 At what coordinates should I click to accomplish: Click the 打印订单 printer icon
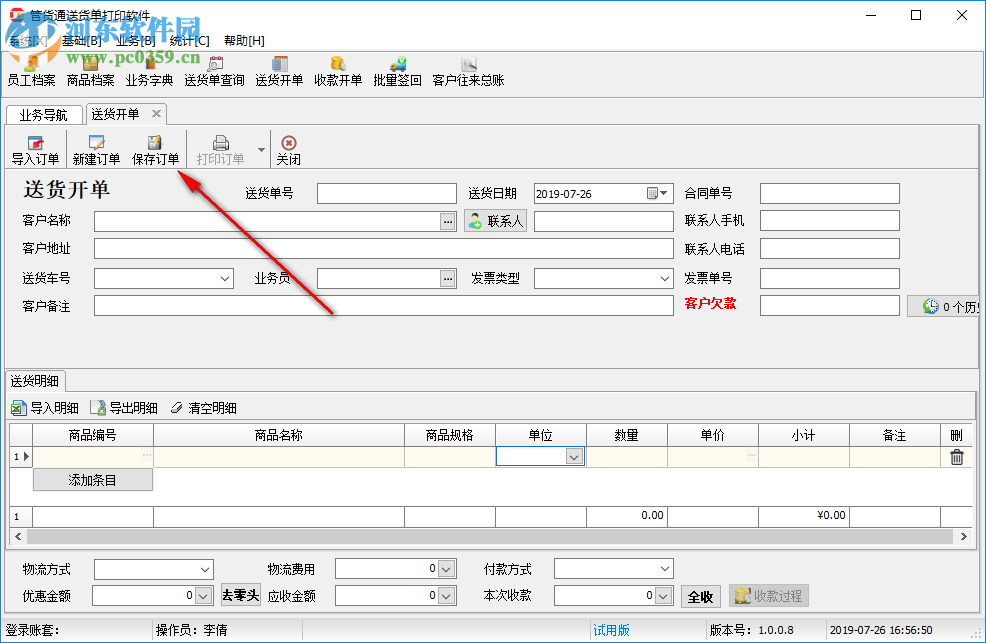(221, 150)
